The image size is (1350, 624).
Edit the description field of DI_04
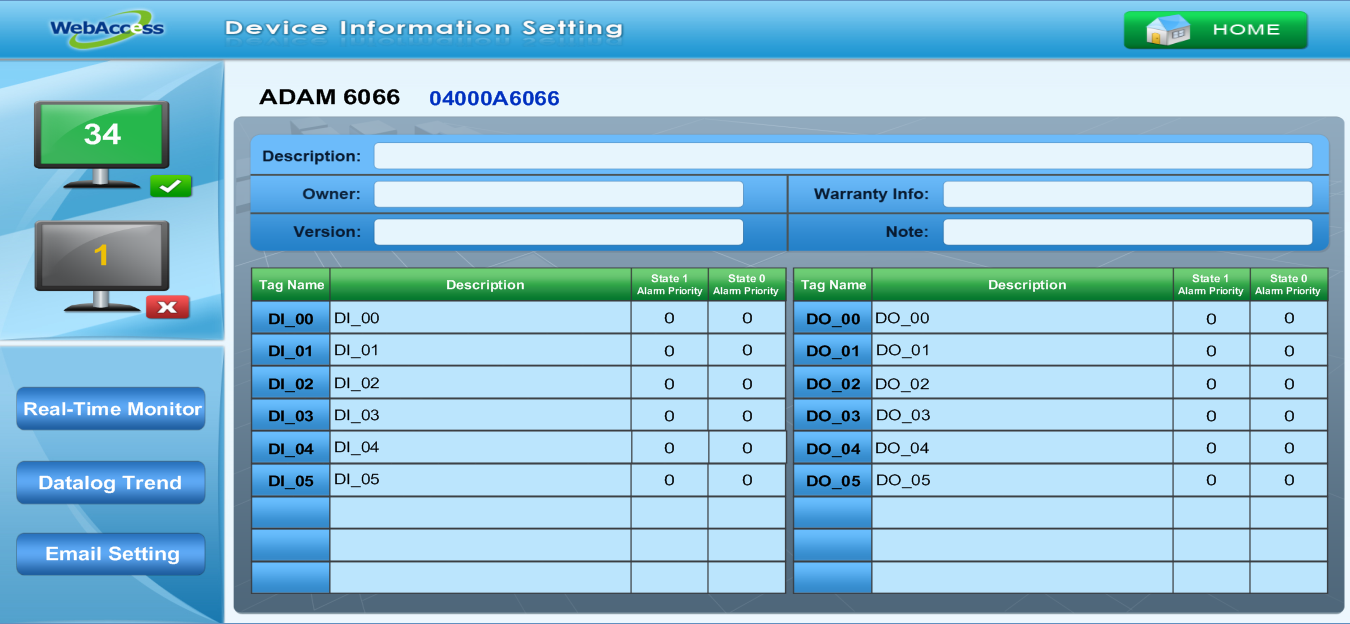(481, 449)
